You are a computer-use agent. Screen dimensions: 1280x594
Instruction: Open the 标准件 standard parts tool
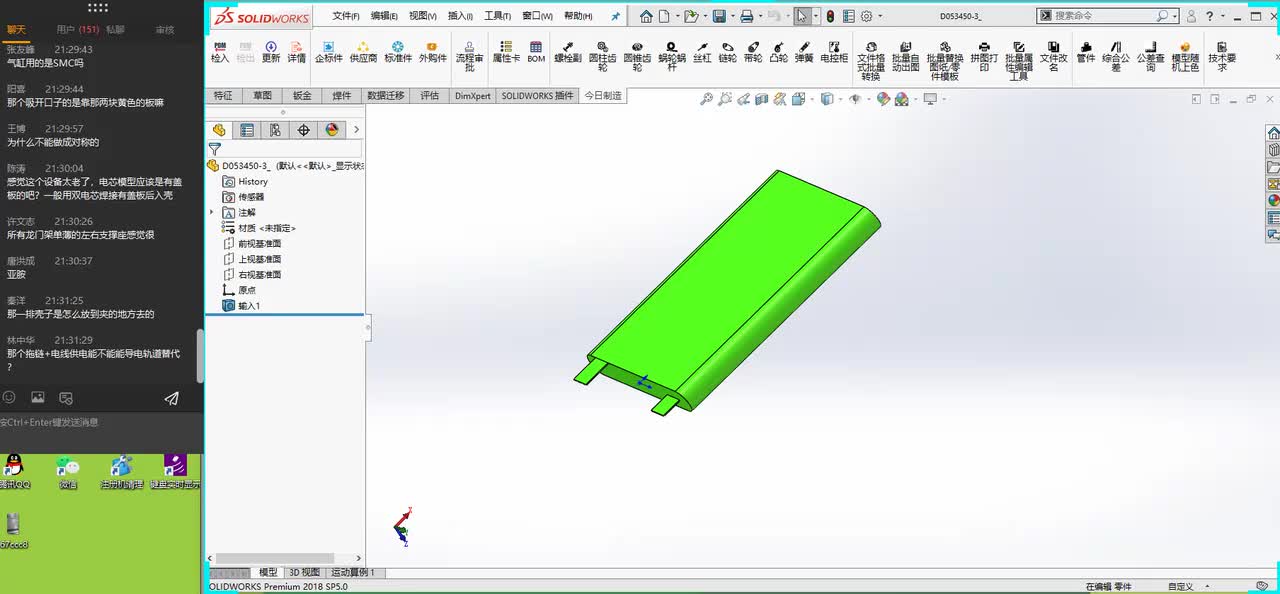[x=398, y=52]
